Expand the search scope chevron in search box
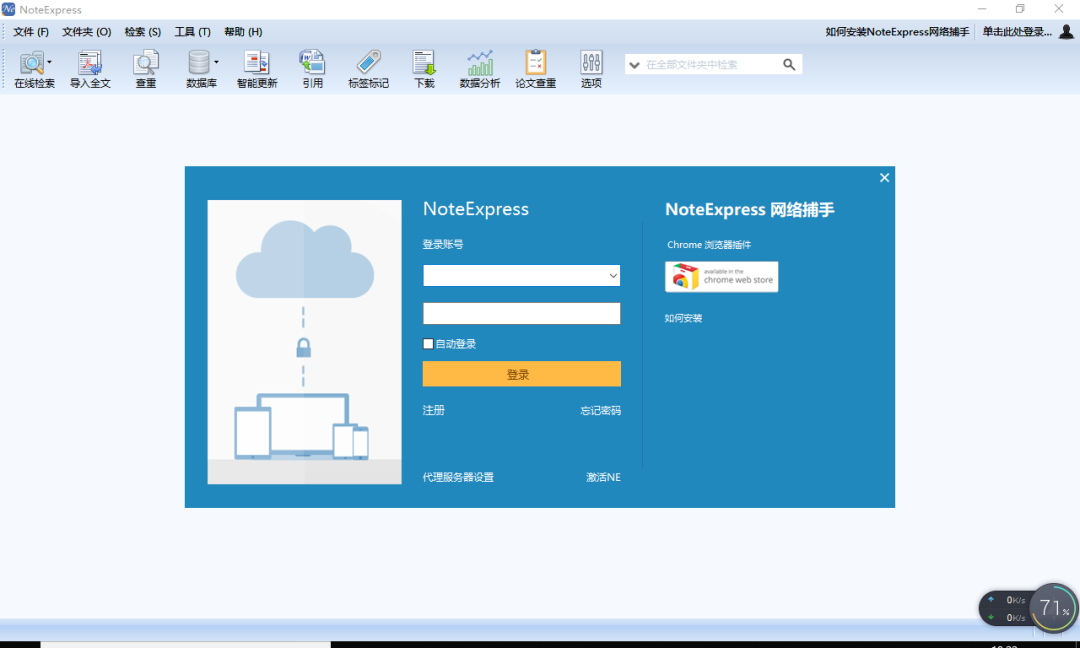This screenshot has width=1080, height=648. (634, 65)
